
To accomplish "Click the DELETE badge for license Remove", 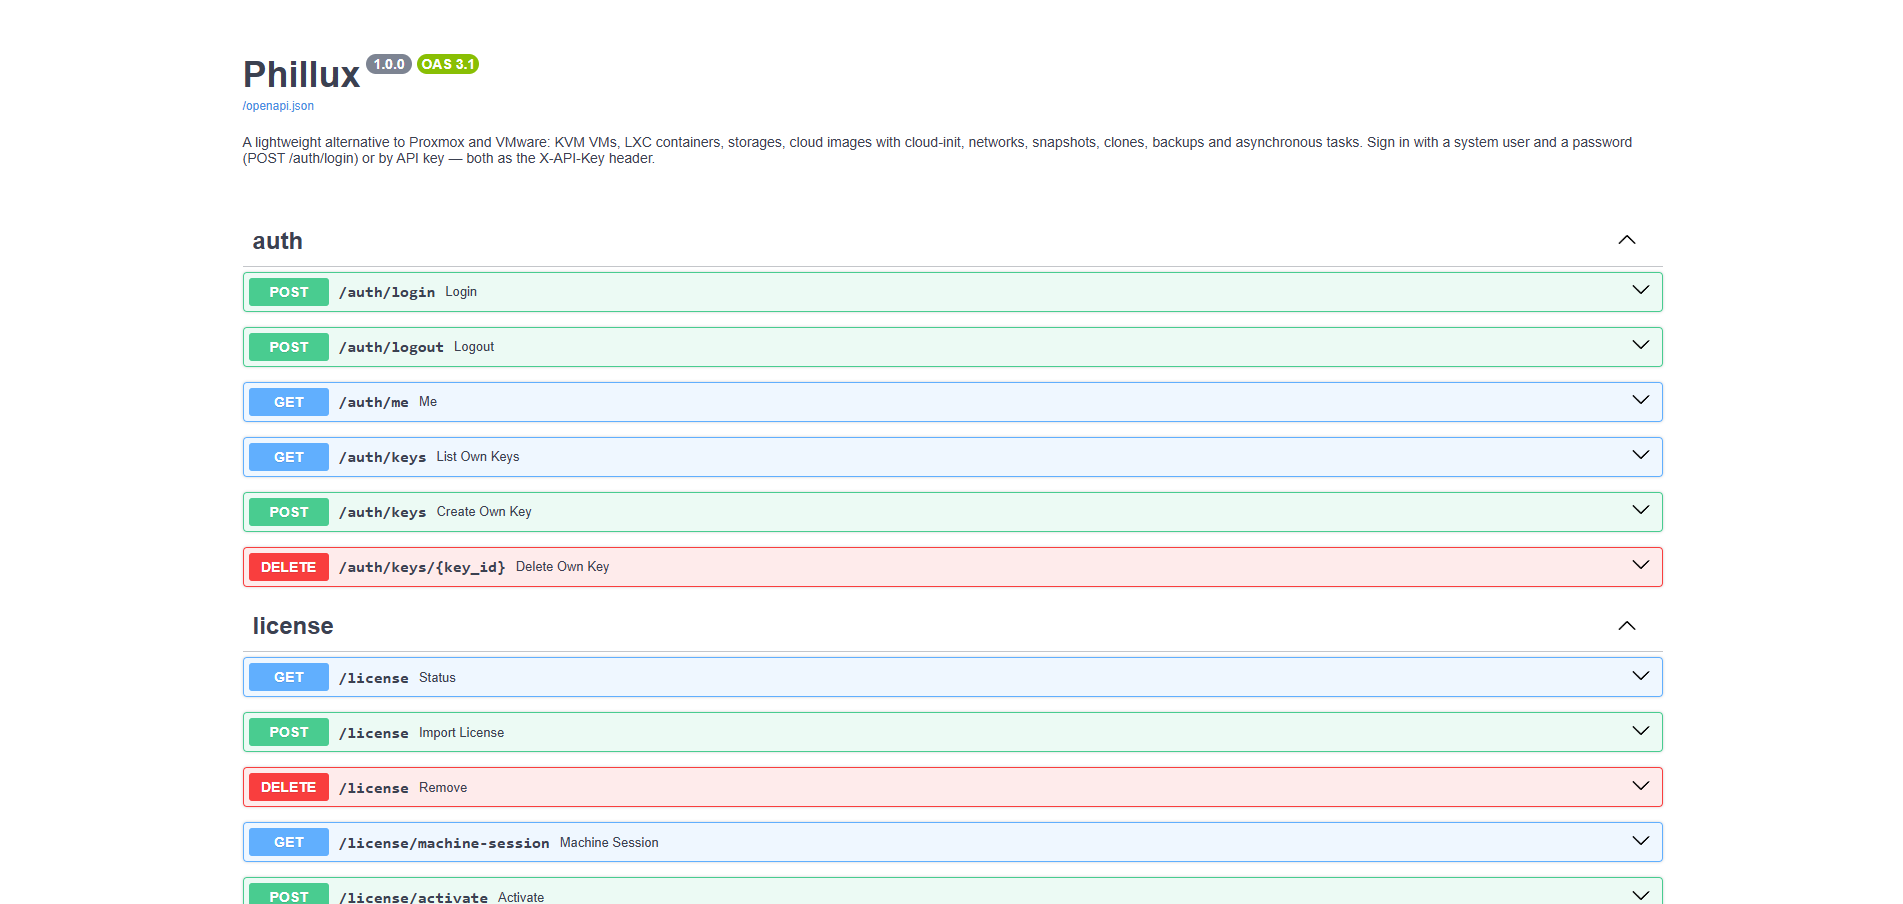I will click(289, 787).
